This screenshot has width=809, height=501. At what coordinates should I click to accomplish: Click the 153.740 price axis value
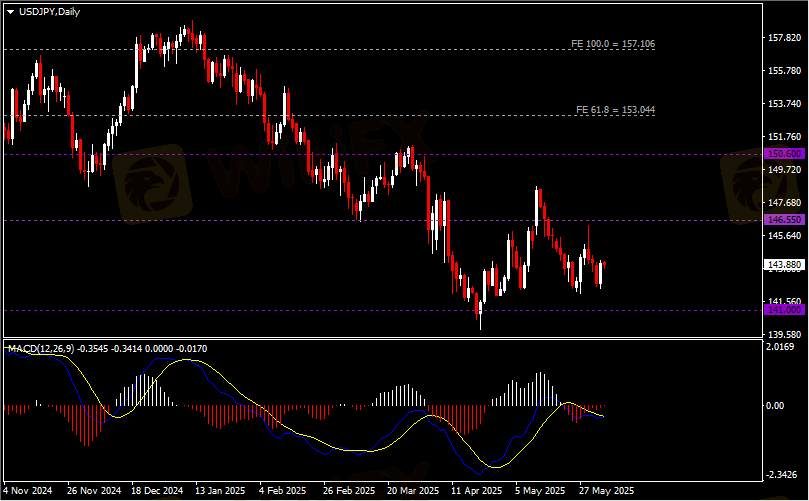point(785,104)
